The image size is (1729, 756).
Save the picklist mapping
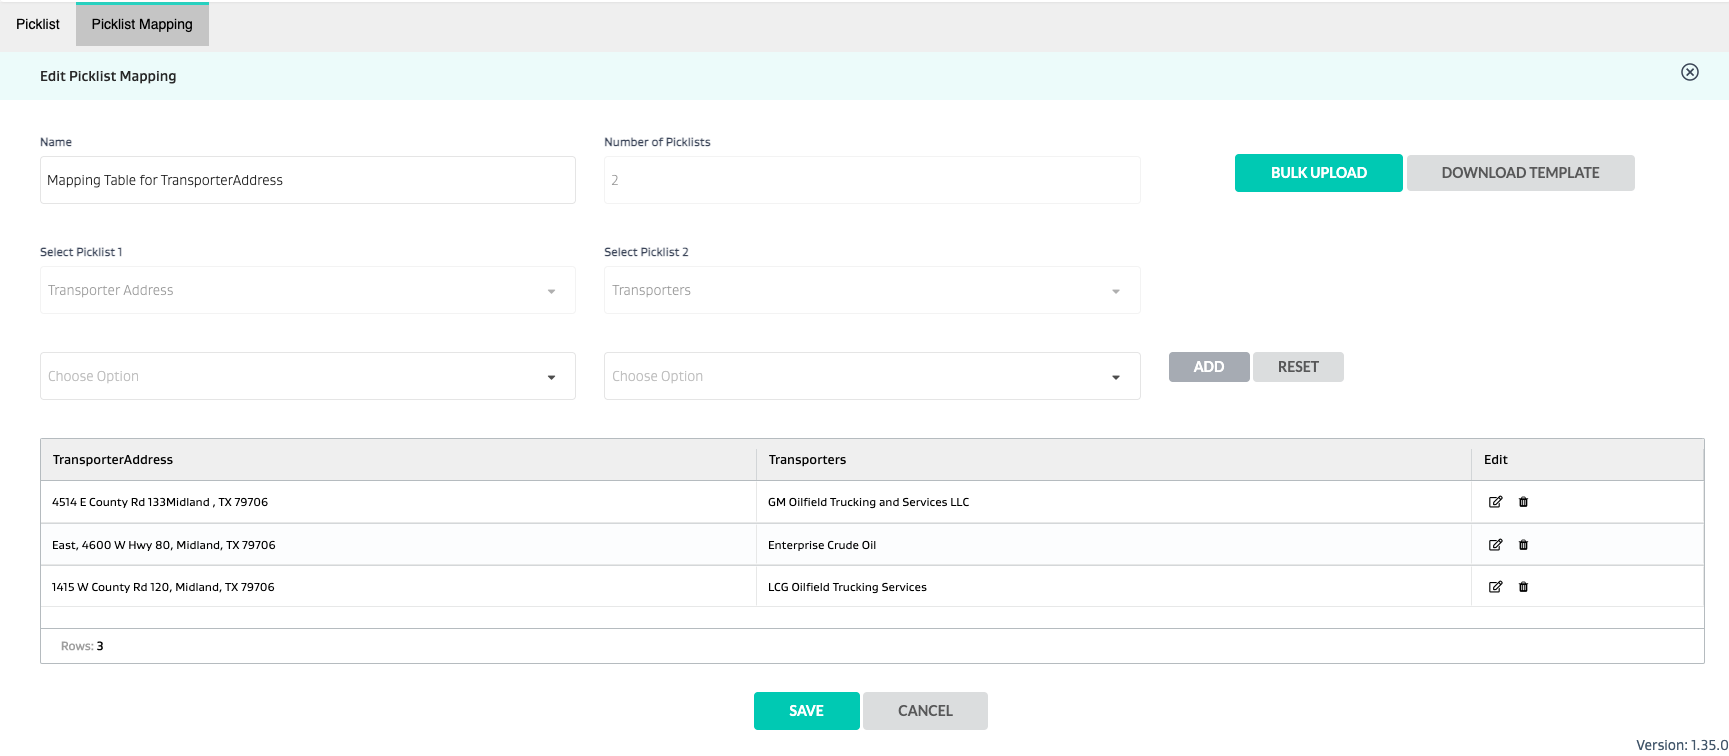click(806, 711)
